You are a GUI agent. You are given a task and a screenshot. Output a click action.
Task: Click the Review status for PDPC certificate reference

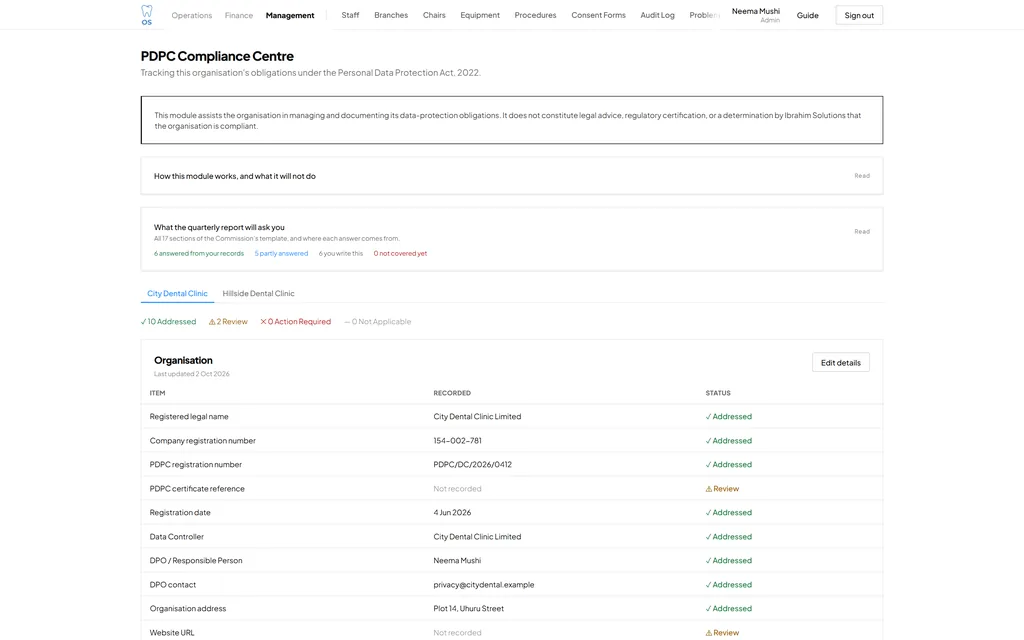(x=722, y=488)
